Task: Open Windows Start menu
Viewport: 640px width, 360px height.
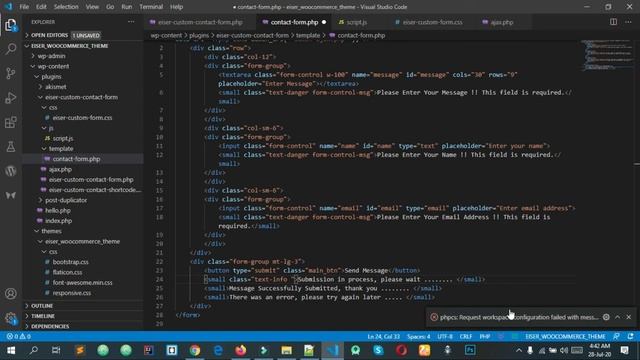Action: click(11, 350)
